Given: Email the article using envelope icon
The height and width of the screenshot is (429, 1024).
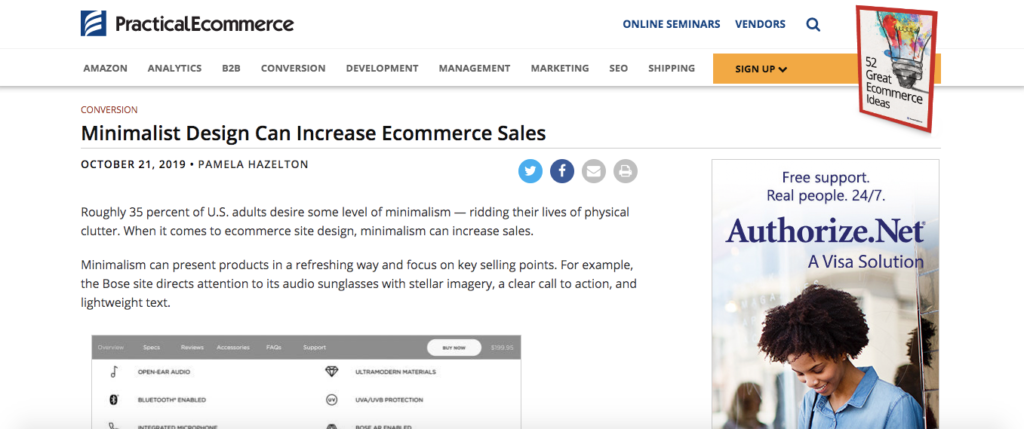Looking at the screenshot, I should point(594,172).
